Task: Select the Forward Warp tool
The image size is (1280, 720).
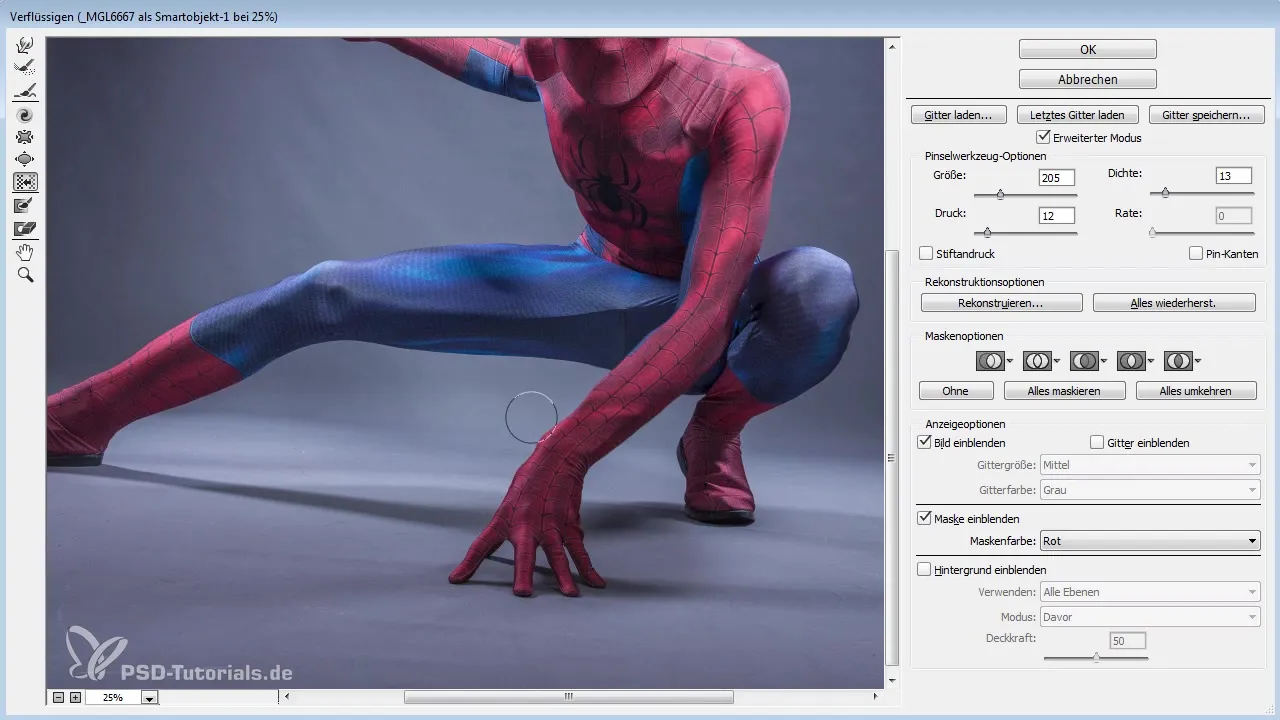Action: [26, 44]
